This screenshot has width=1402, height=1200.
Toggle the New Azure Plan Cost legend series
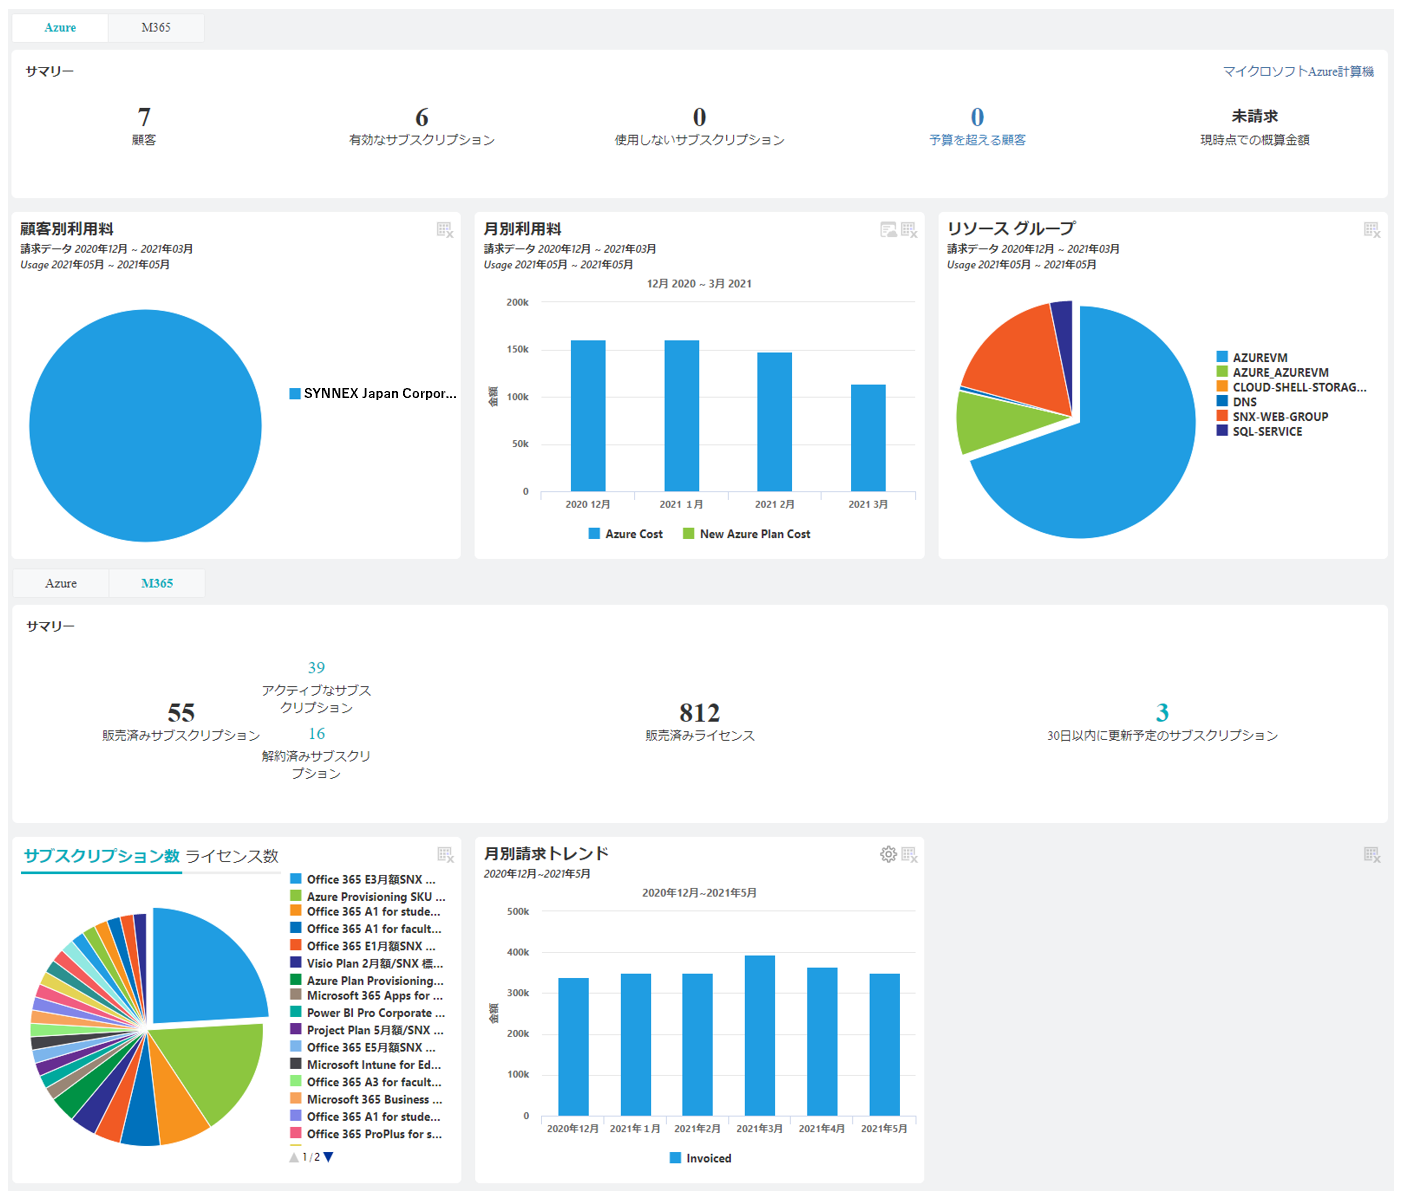click(747, 534)
